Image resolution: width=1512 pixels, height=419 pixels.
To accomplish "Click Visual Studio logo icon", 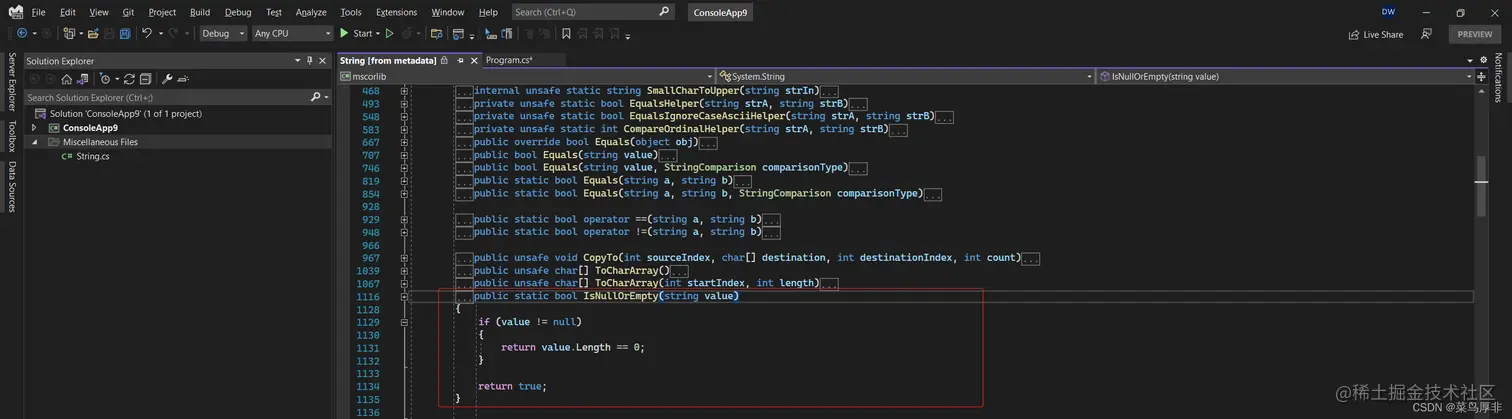I will pos(15,12).
